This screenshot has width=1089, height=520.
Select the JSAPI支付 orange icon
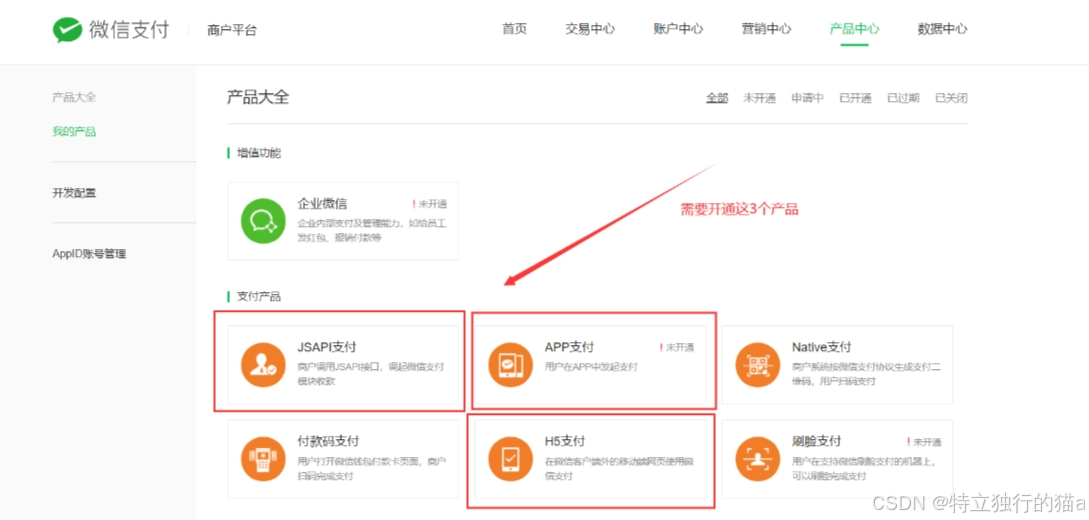tap(263, 364)
